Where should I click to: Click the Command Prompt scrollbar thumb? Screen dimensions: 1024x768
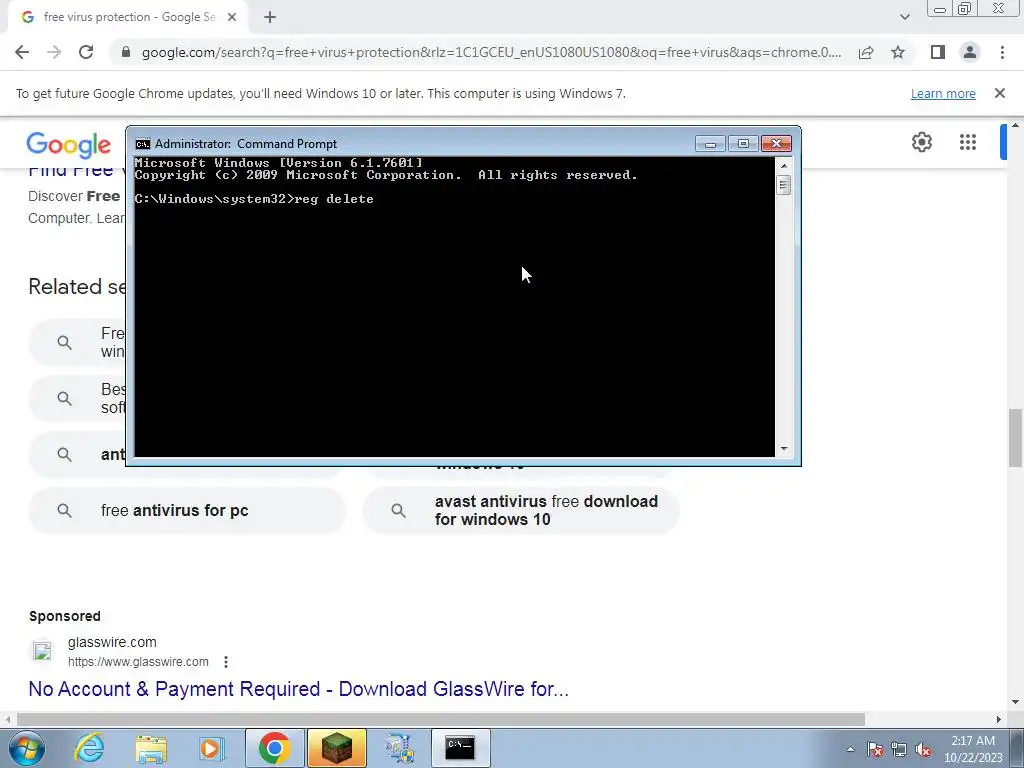point(784,185)
